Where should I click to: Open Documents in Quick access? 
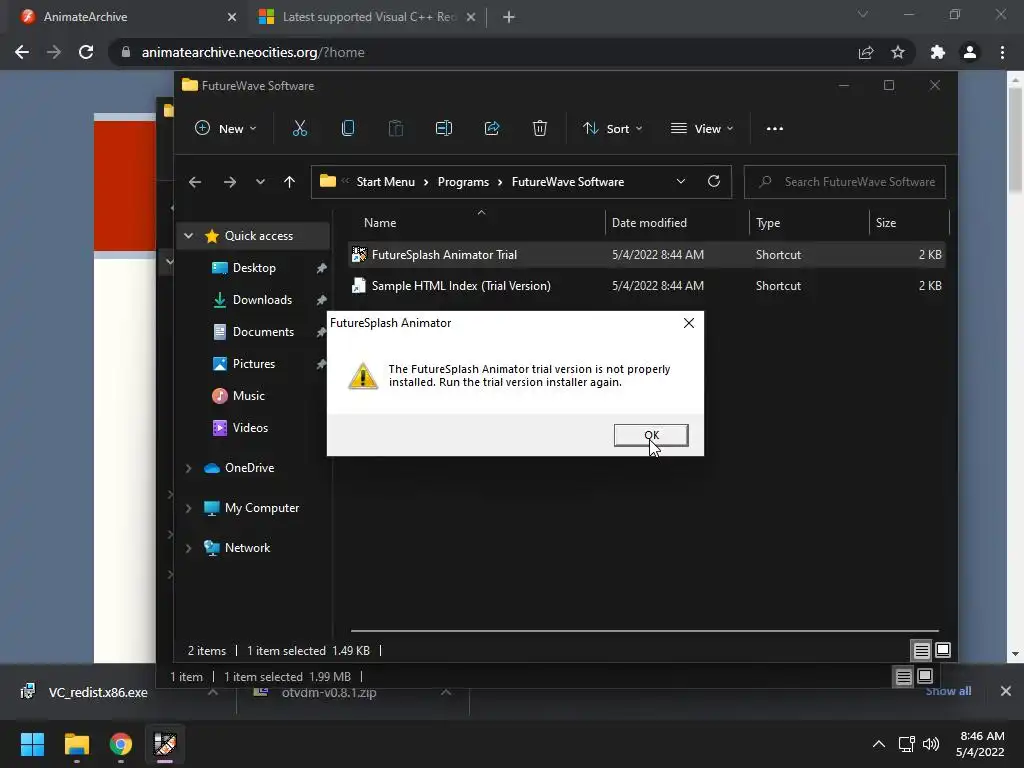pyautogui.click(x=263, y=332)
